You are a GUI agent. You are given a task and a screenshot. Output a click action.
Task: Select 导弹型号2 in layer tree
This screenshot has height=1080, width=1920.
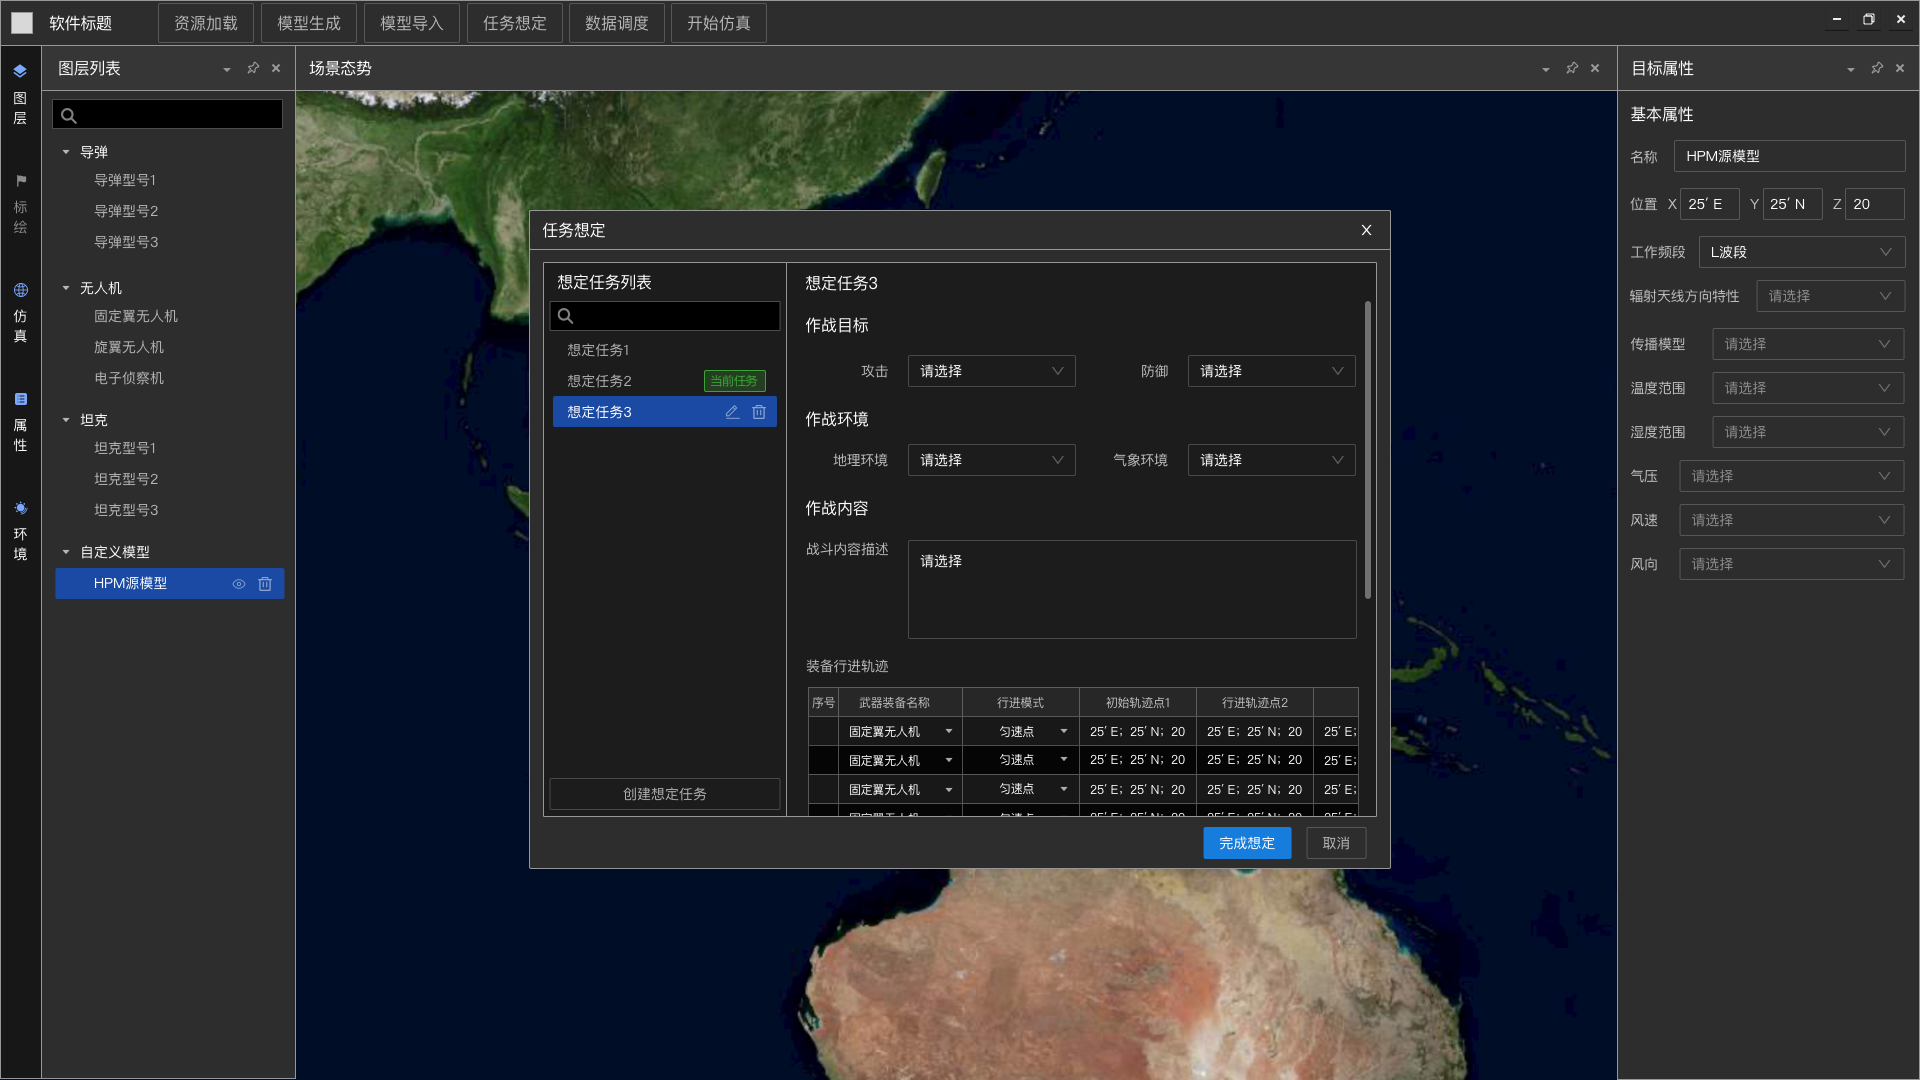click(x=126, y=211)
